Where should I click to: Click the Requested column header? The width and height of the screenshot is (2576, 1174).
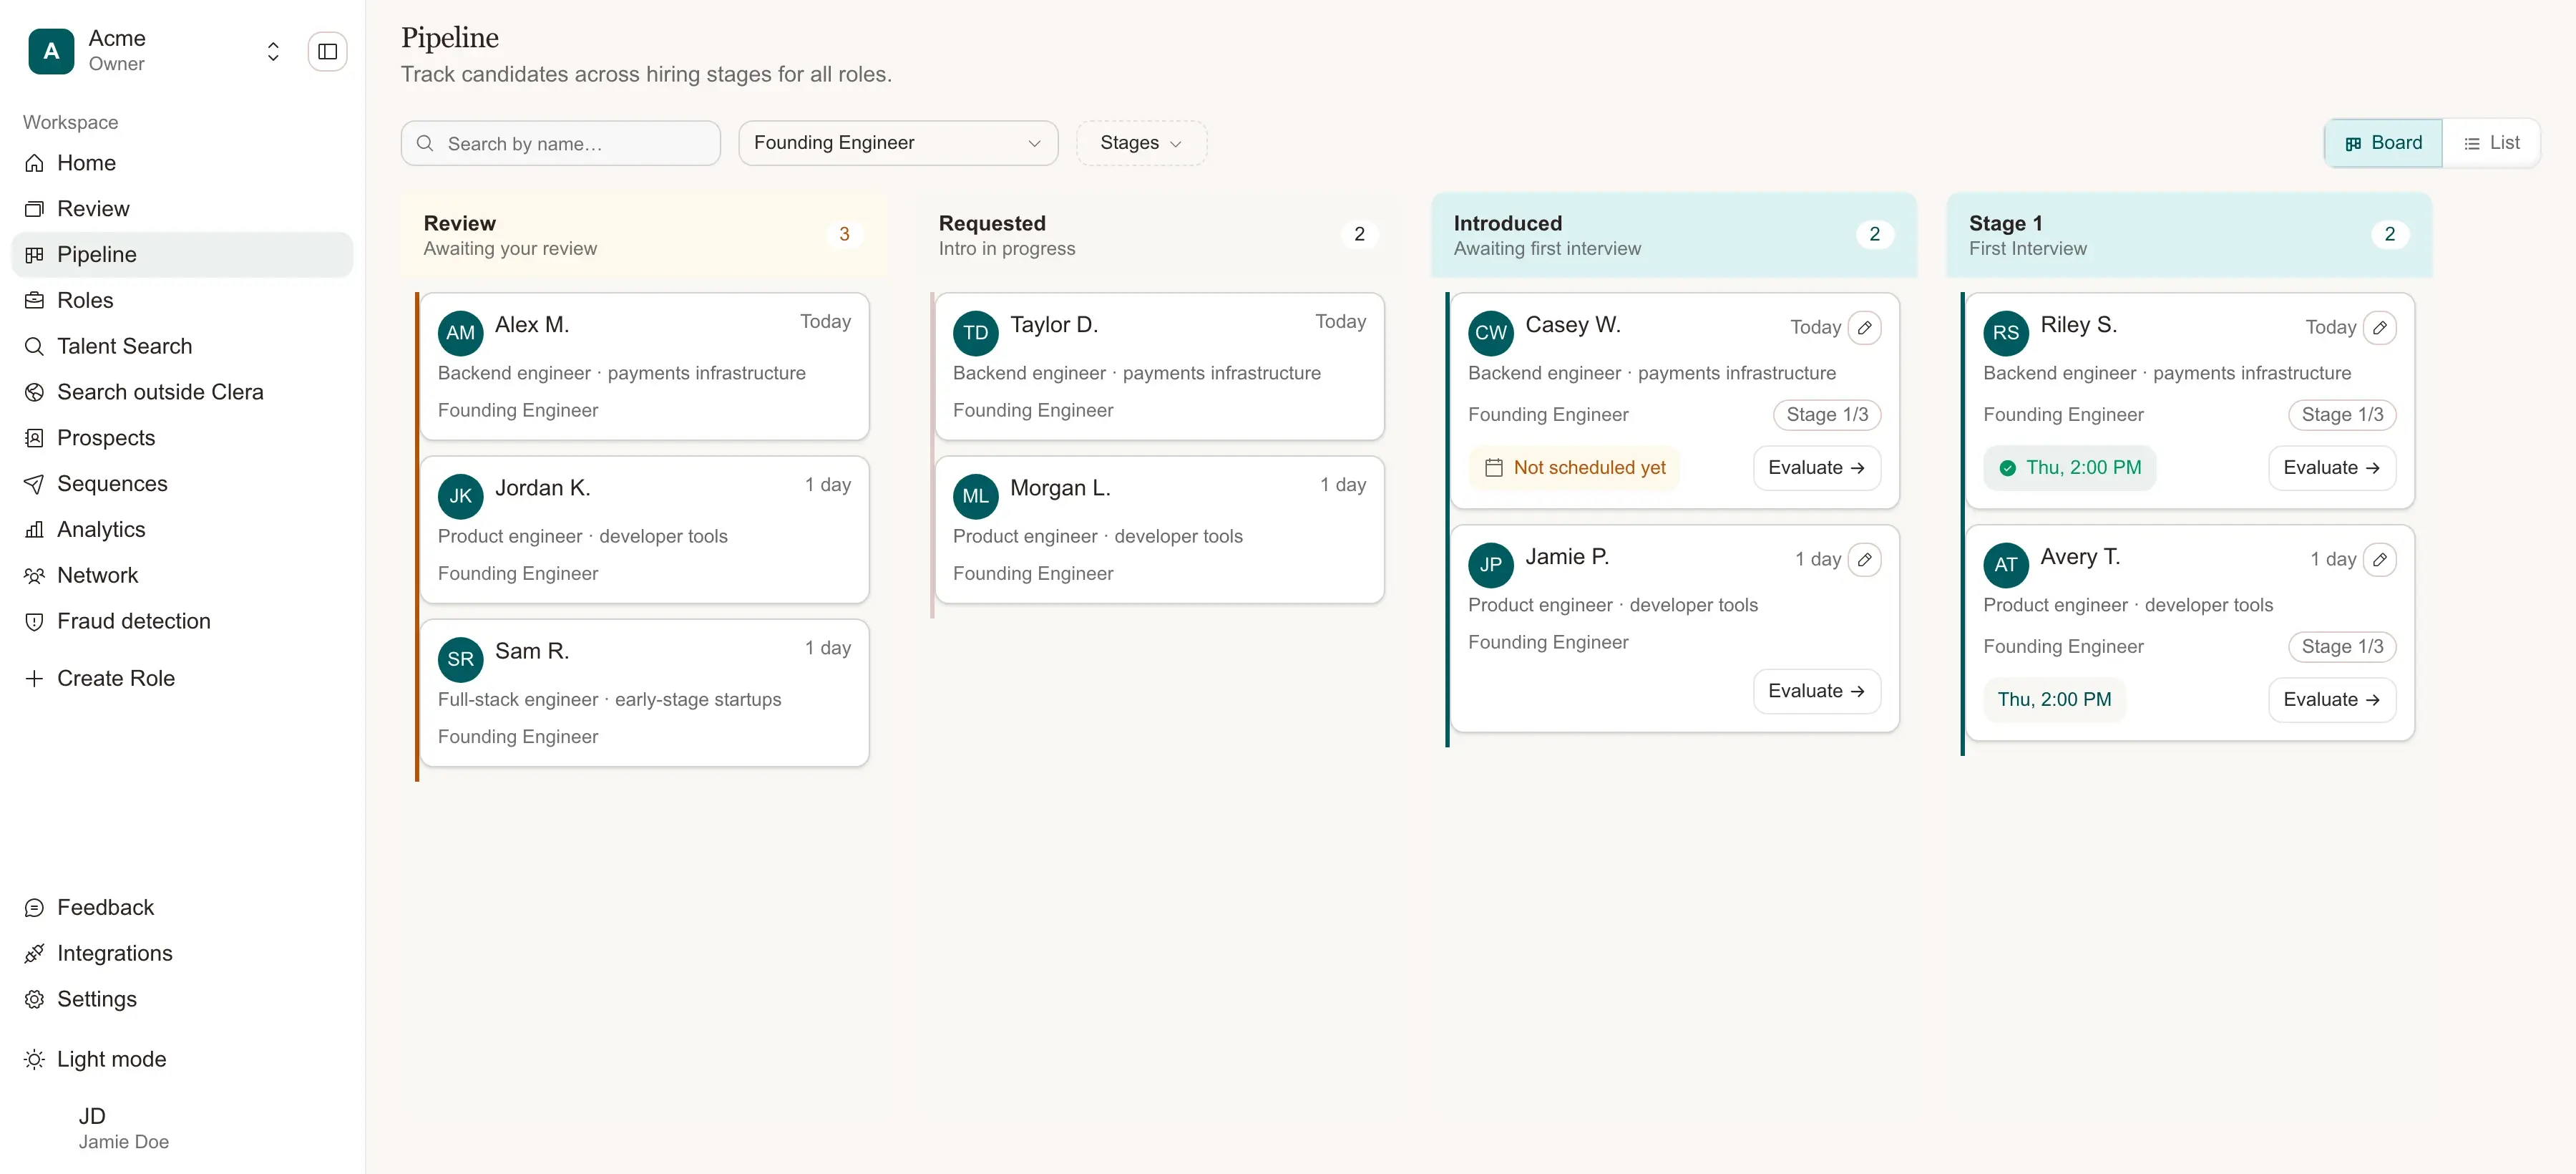pyautogui.click(x=1160, y=235)
